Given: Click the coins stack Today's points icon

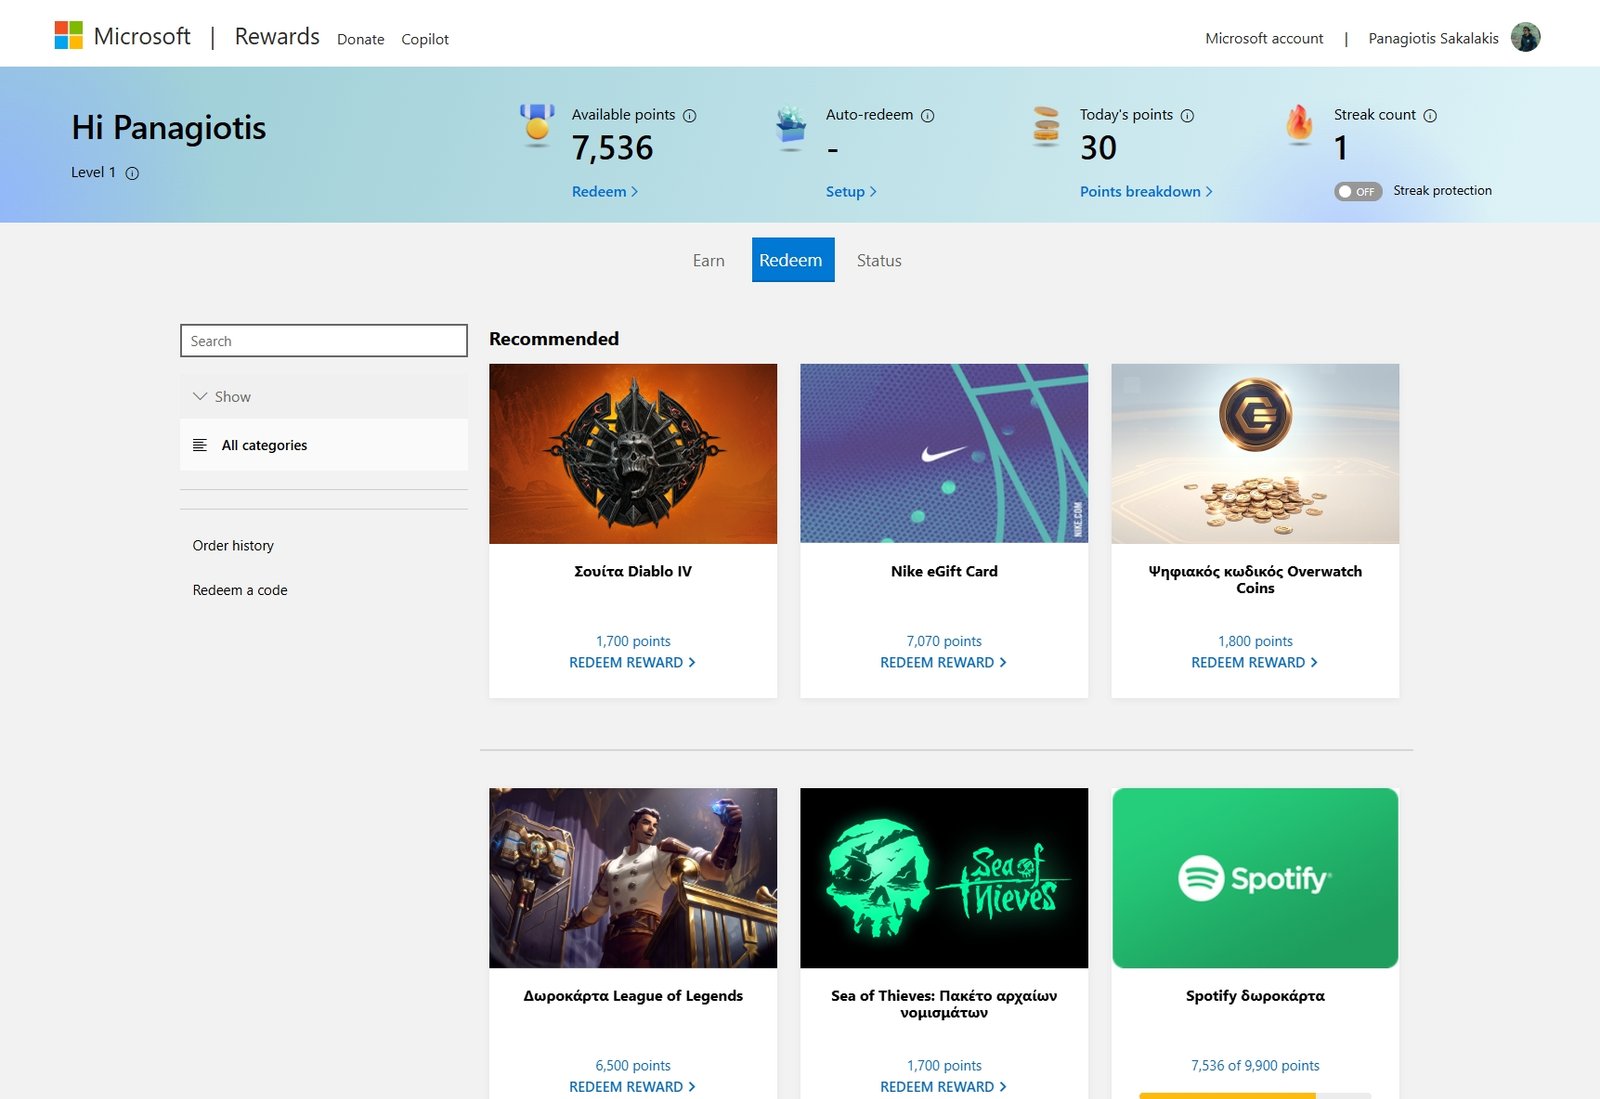Looking at the screenshot, I should tap(1046, 126).
